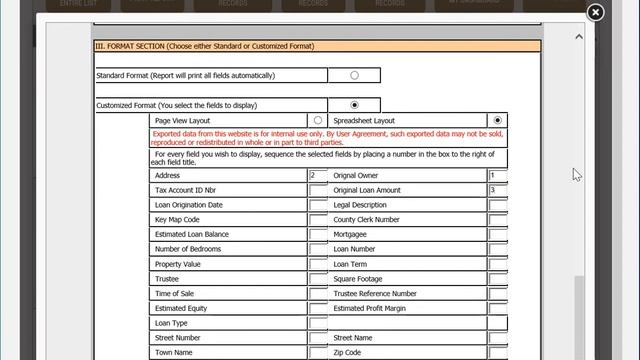
Task: Click the Property Value sequence box
Action: 318,264
